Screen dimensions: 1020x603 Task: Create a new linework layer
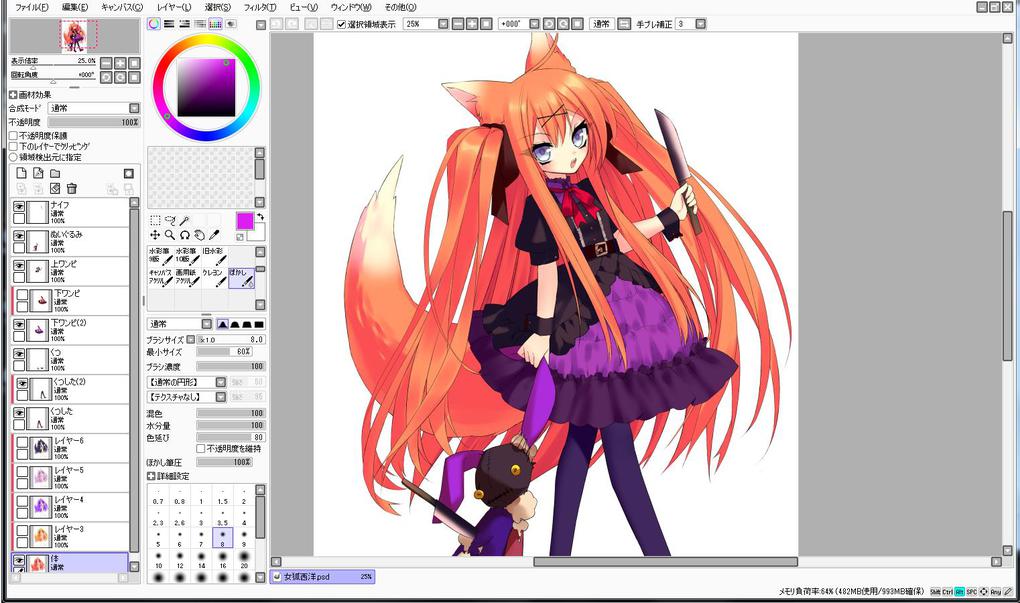(38, 173)
